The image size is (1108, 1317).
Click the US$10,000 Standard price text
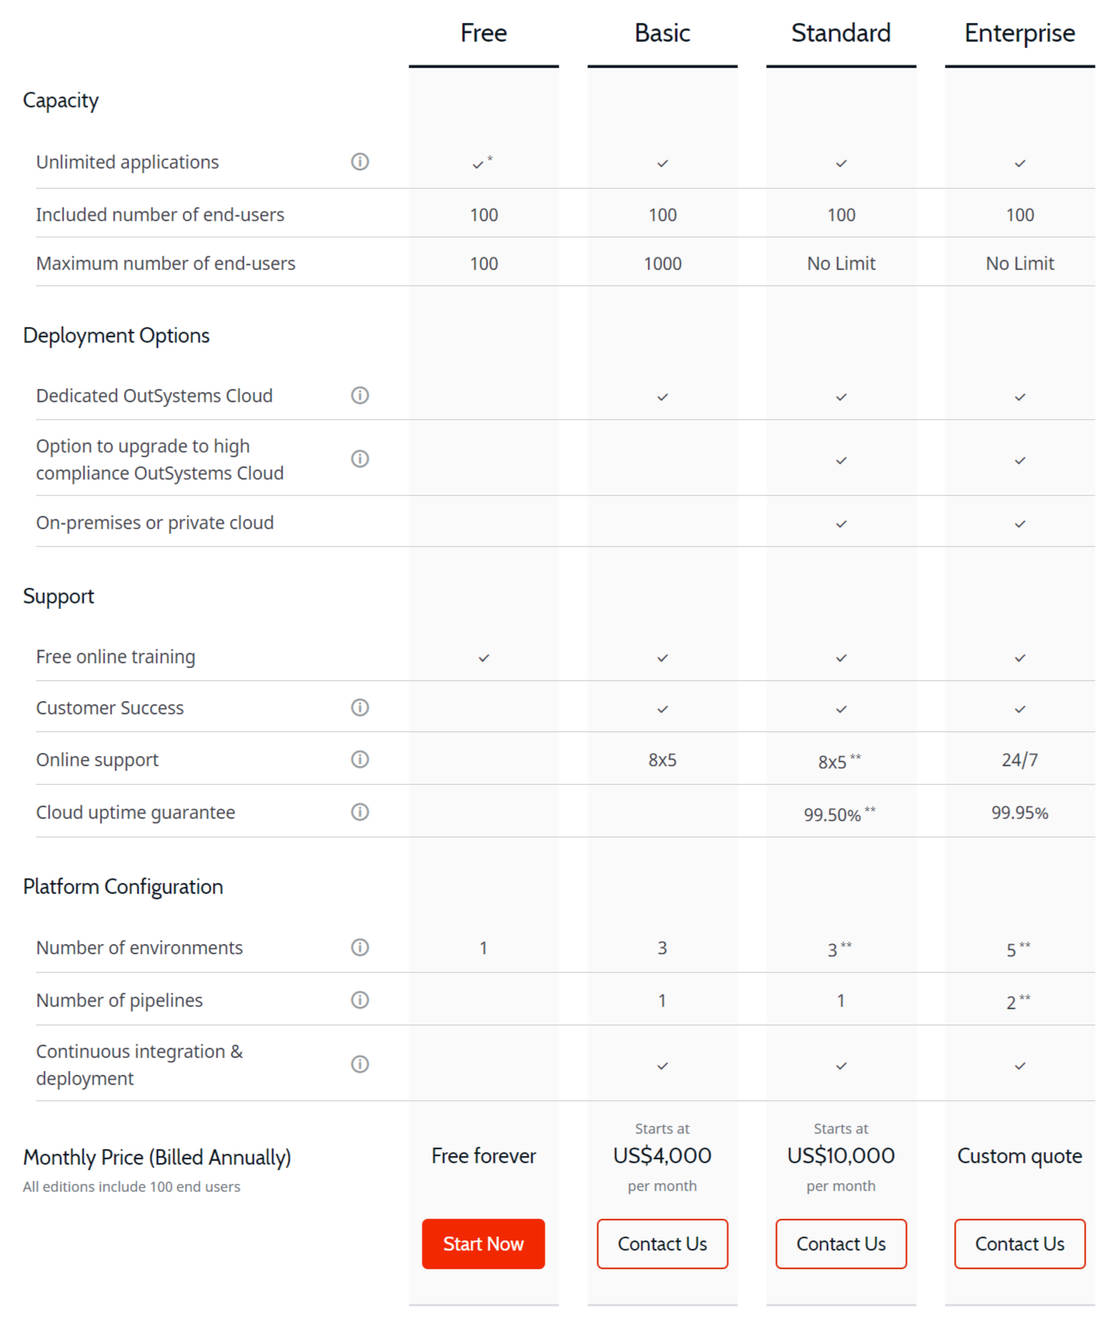point(840,1155)
